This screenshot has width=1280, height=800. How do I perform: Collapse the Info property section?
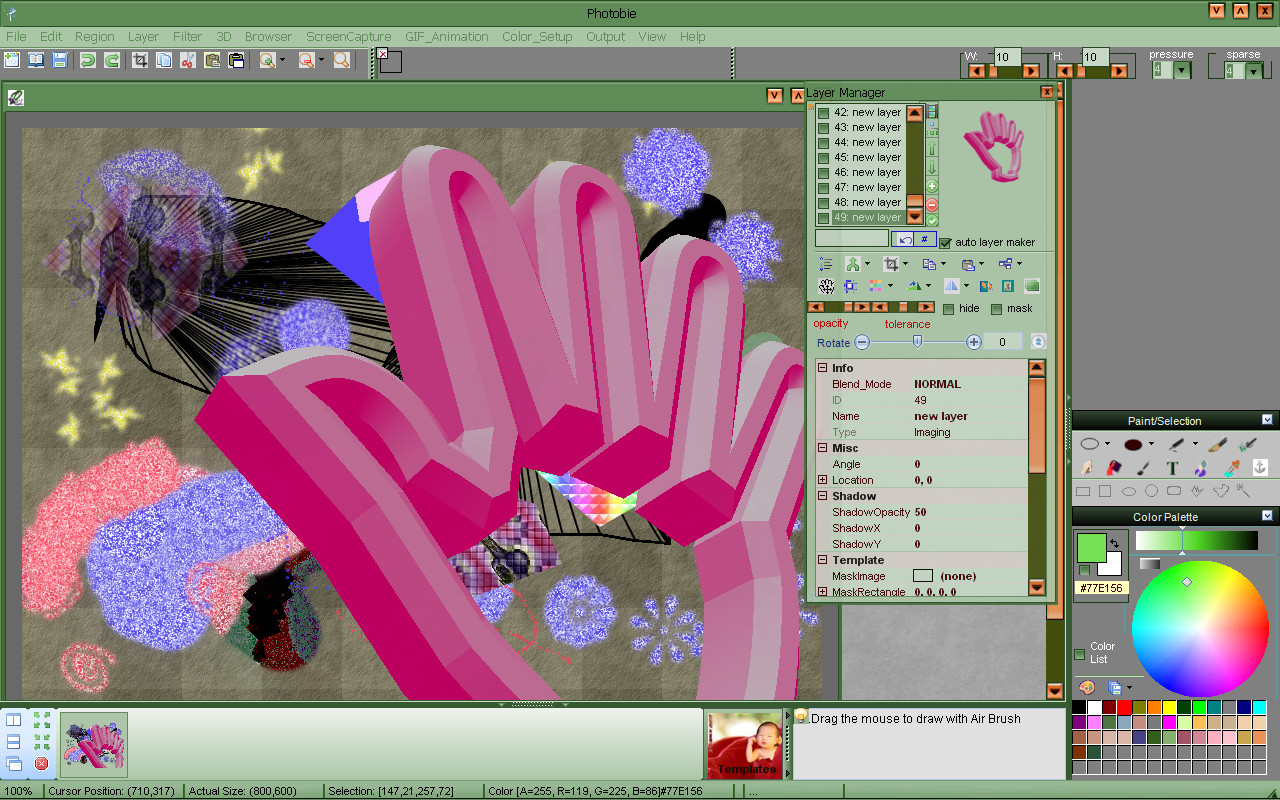(823, 368)
